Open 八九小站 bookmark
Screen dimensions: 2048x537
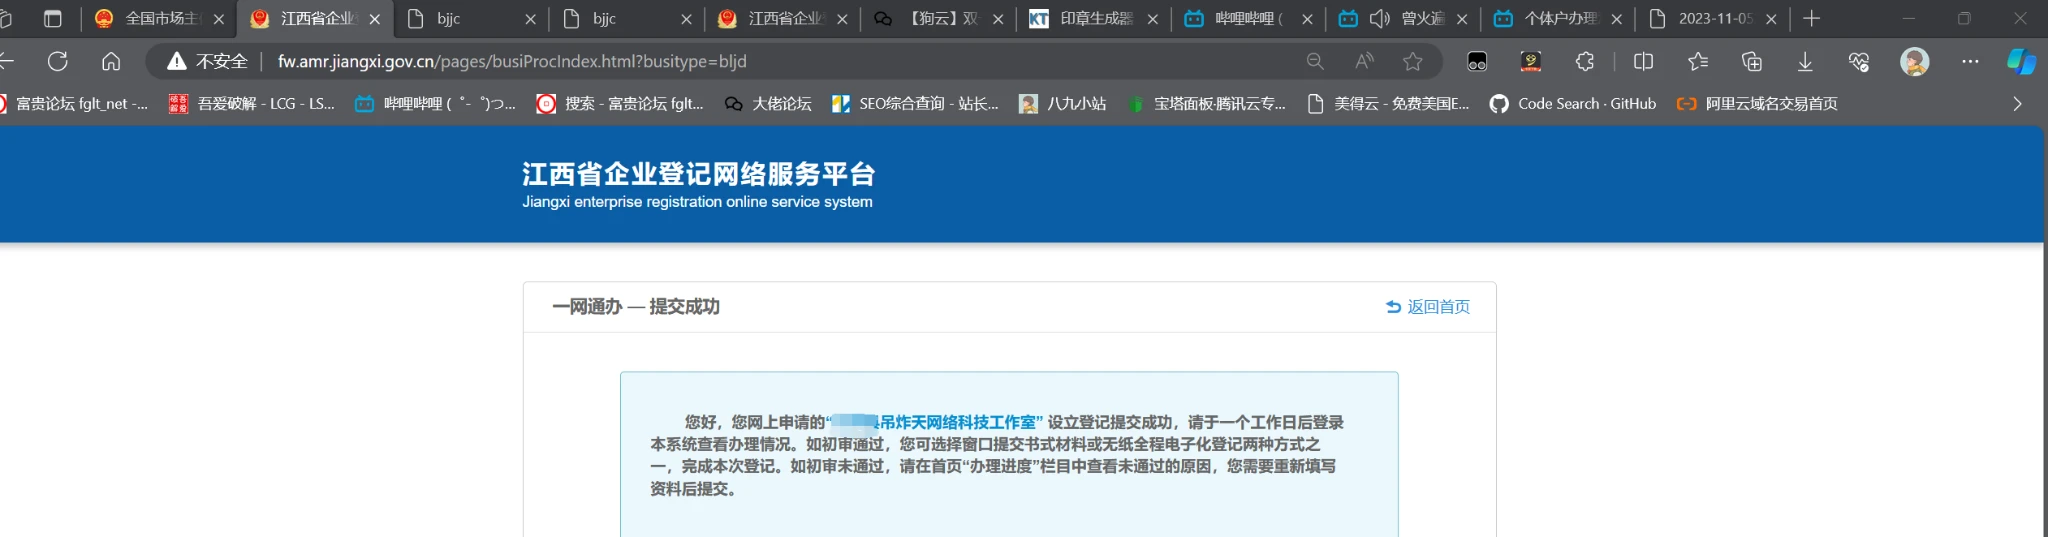(1063, 104)
